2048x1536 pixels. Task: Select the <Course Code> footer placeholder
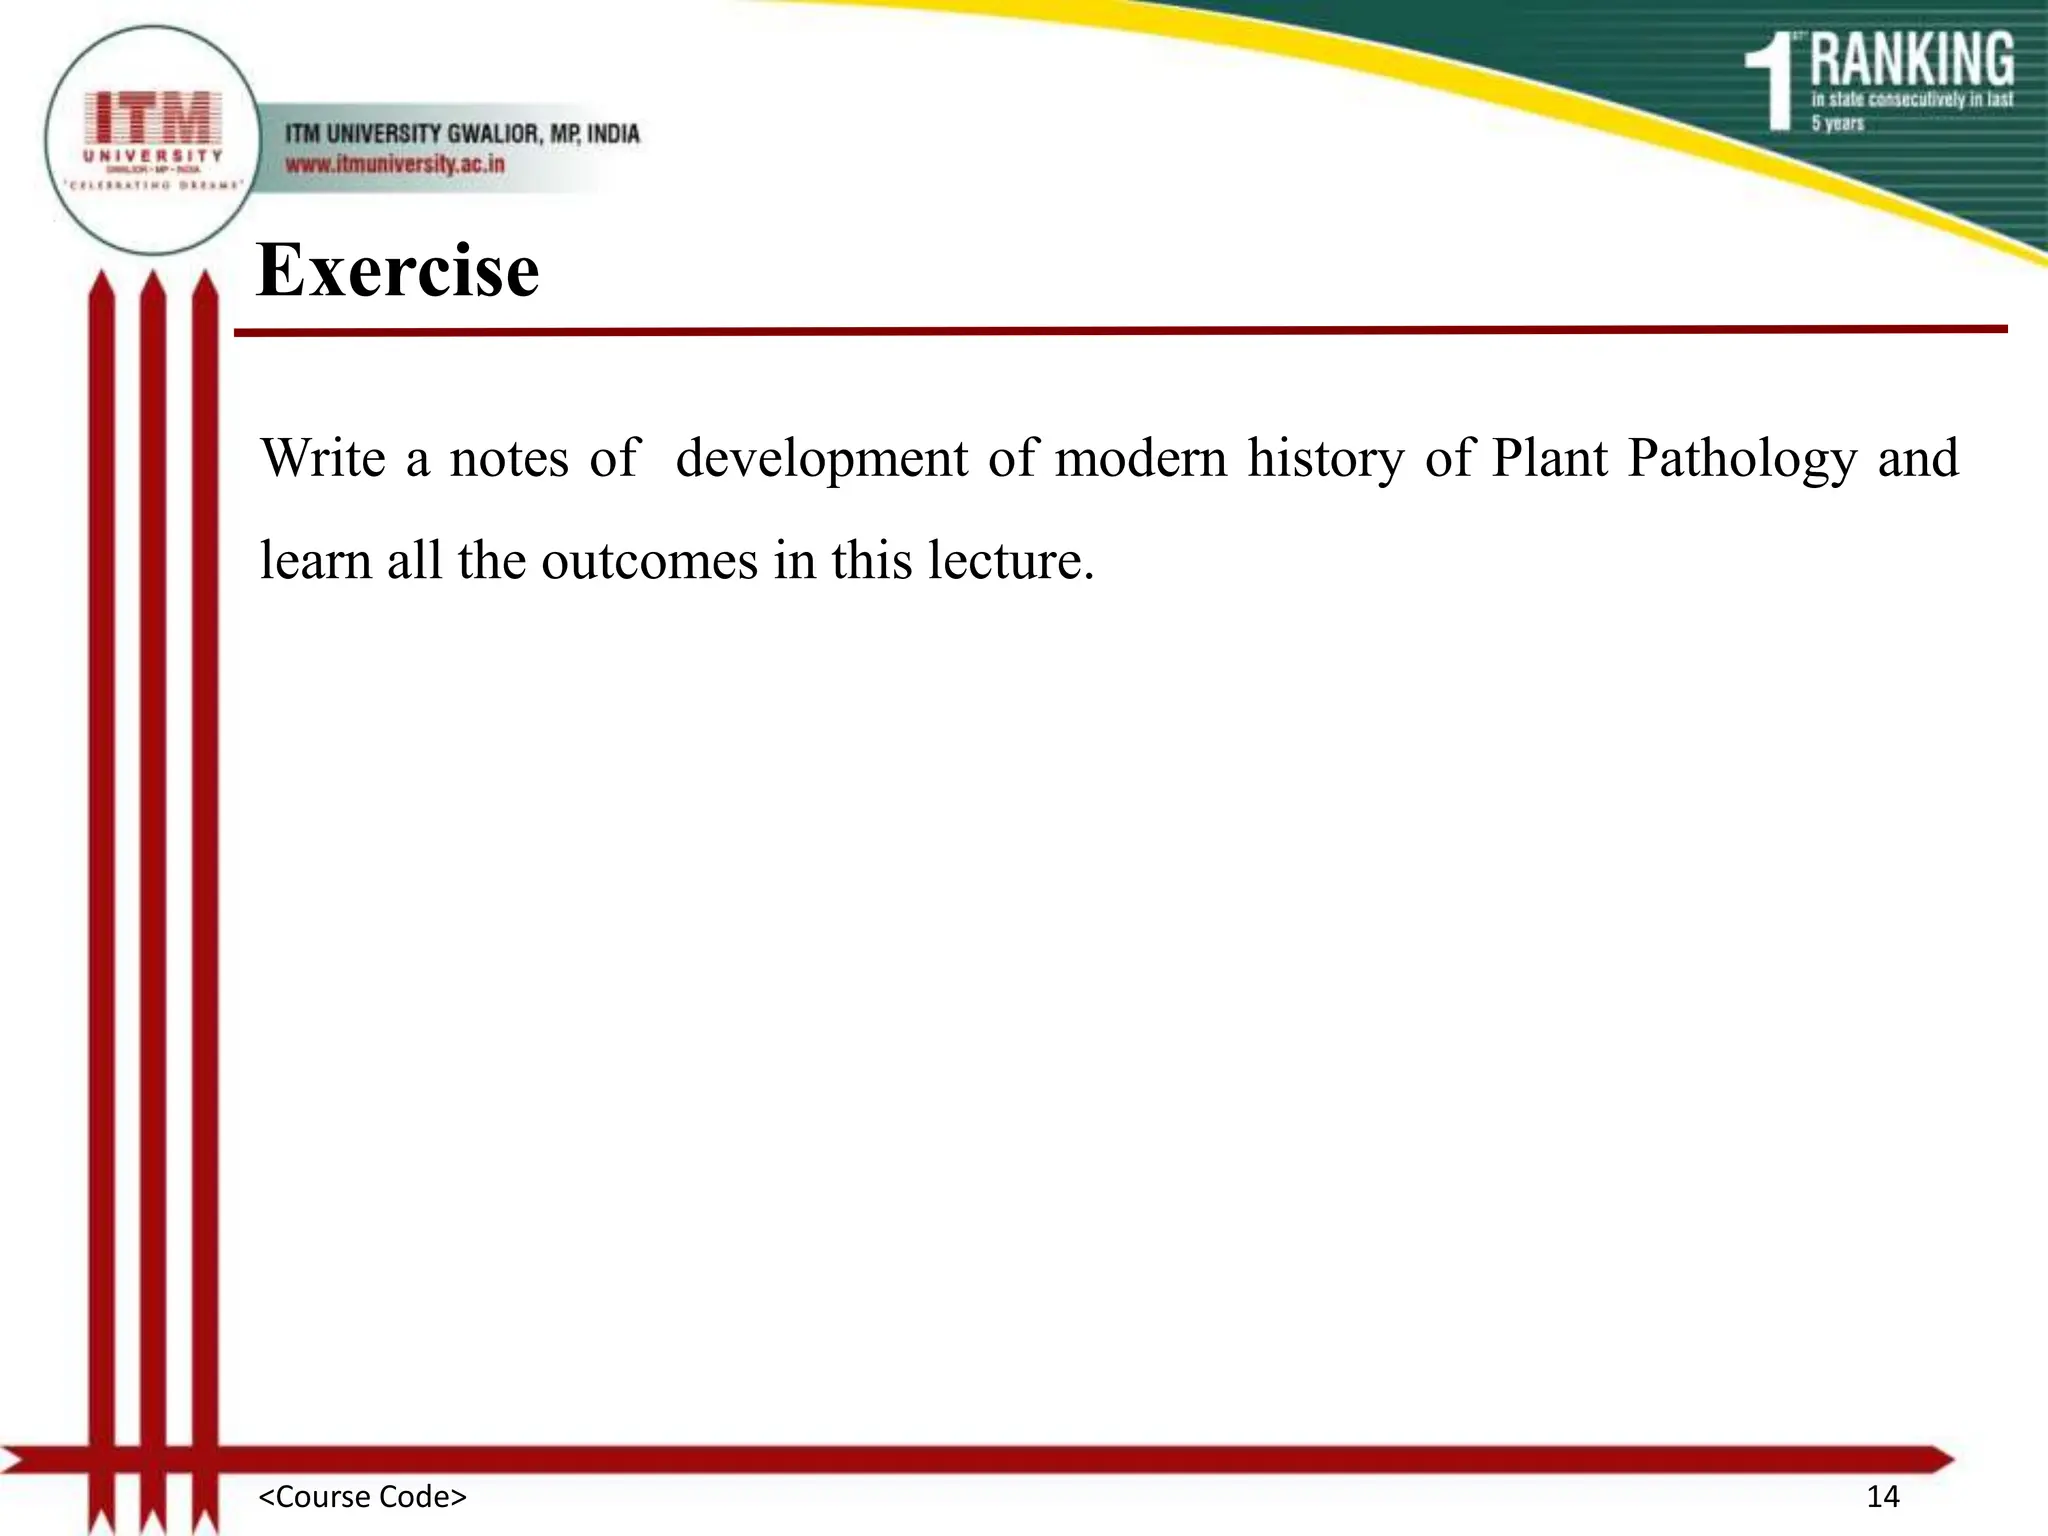tap(362, 1496)
